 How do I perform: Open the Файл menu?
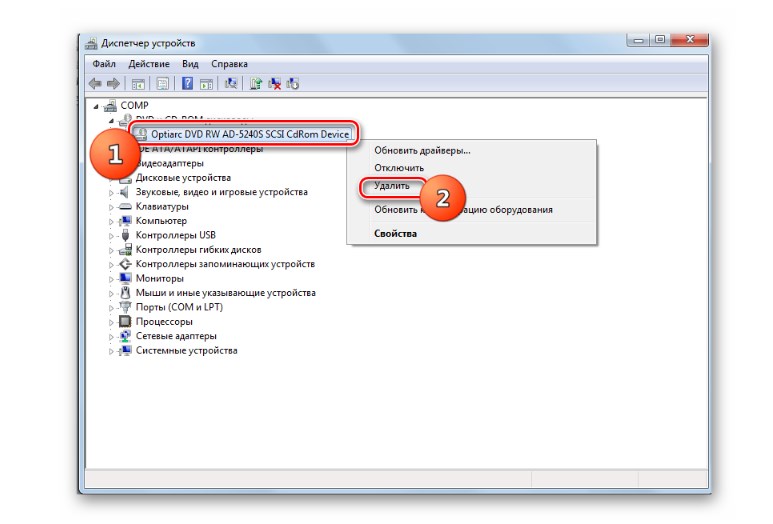104,64
